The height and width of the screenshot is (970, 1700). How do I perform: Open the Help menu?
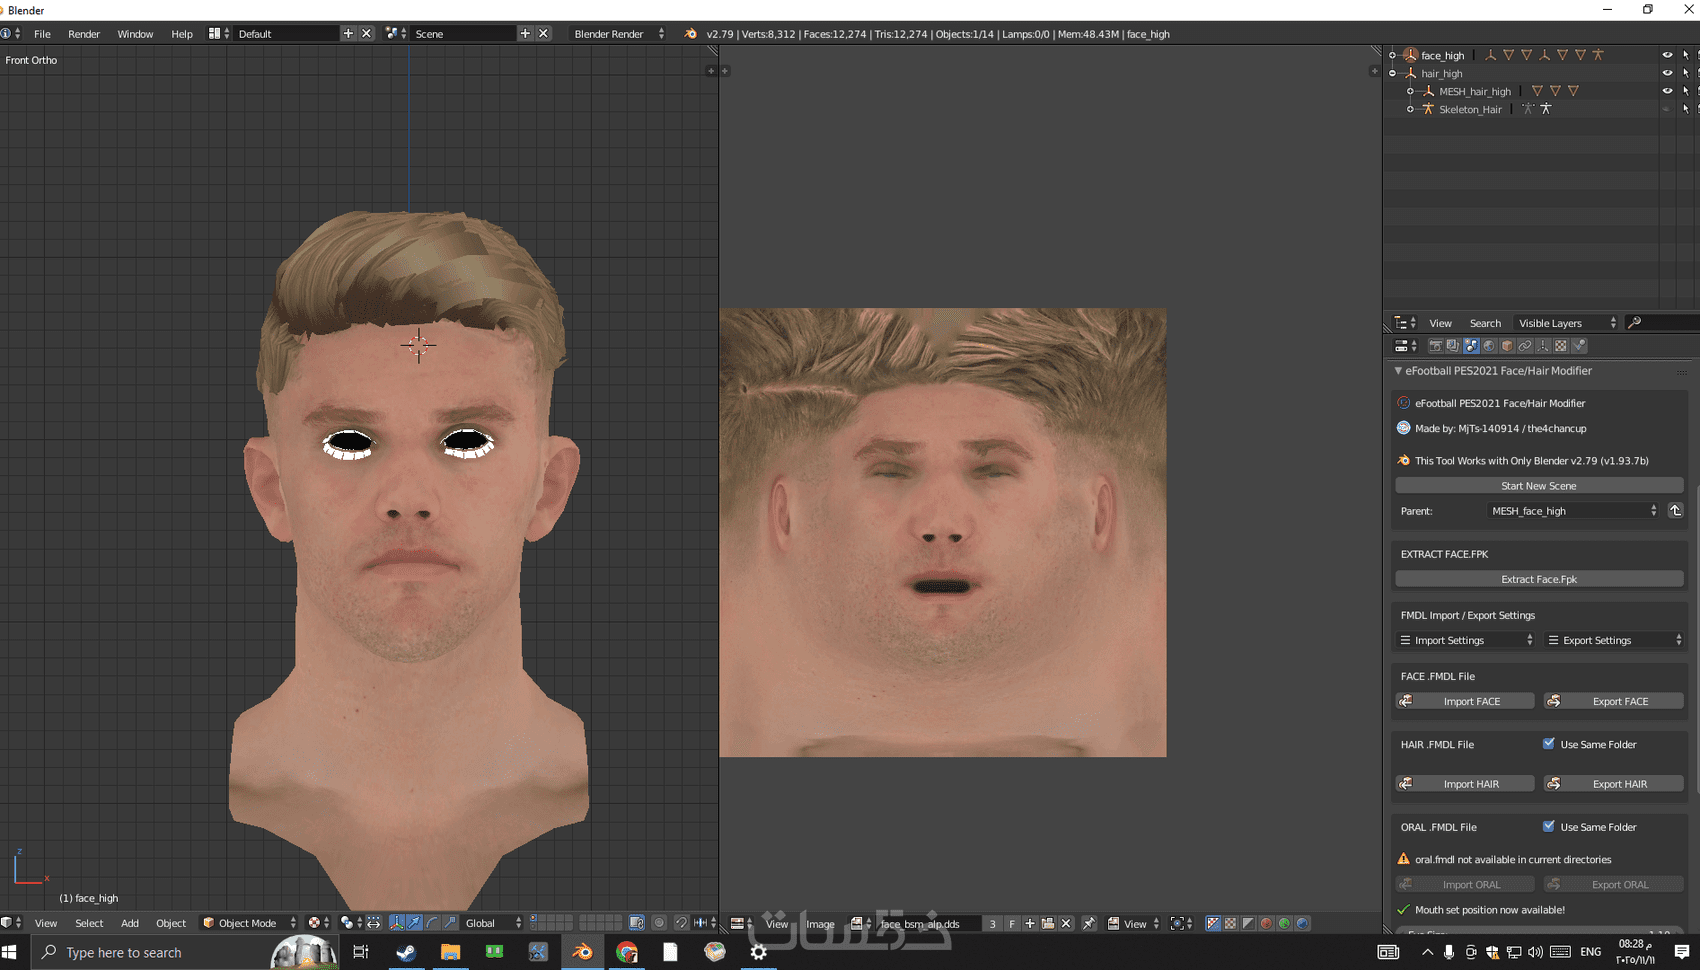tap(182, 34)
